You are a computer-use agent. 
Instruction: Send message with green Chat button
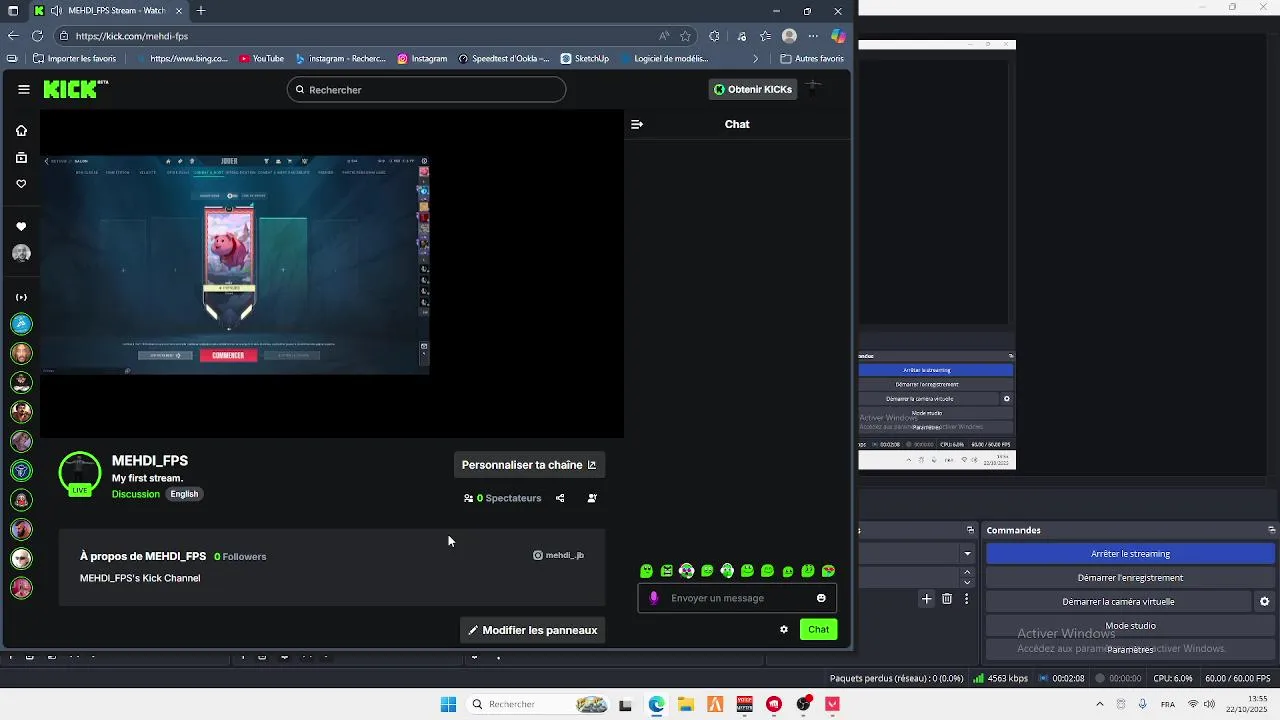(x=818, y=629)
